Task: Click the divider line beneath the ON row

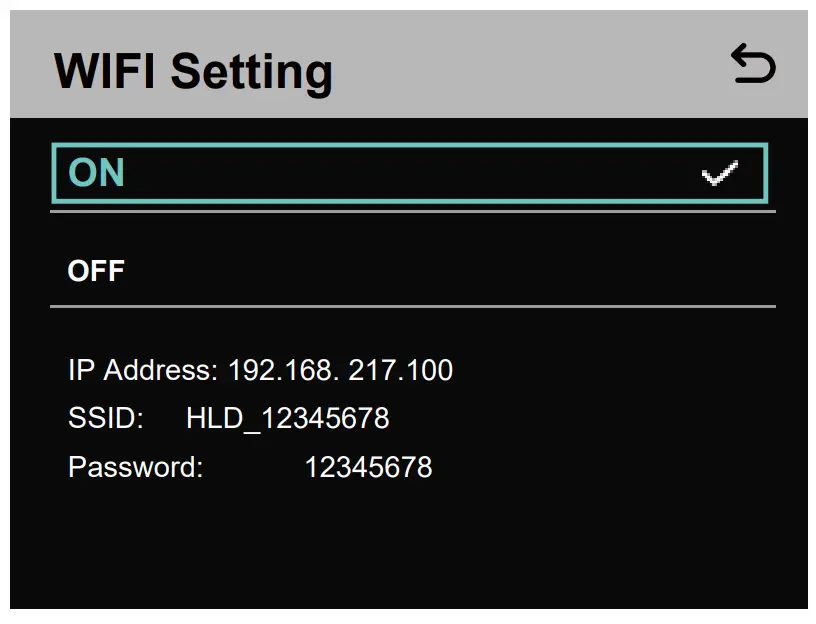Action: pos(412,211)
